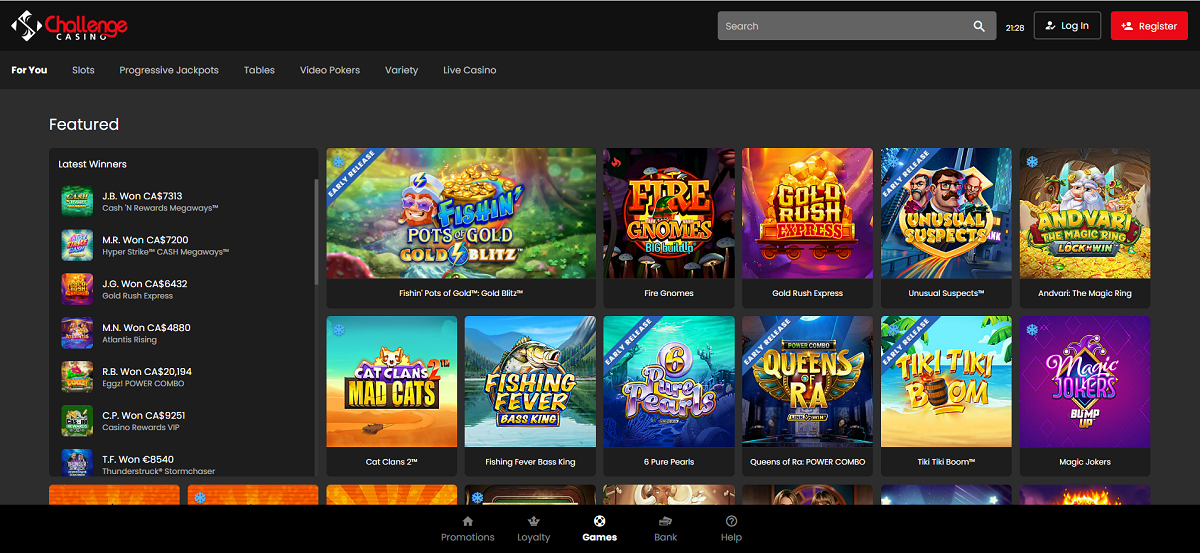Launch the Tiki Tiki Boom game

(946, 396)
